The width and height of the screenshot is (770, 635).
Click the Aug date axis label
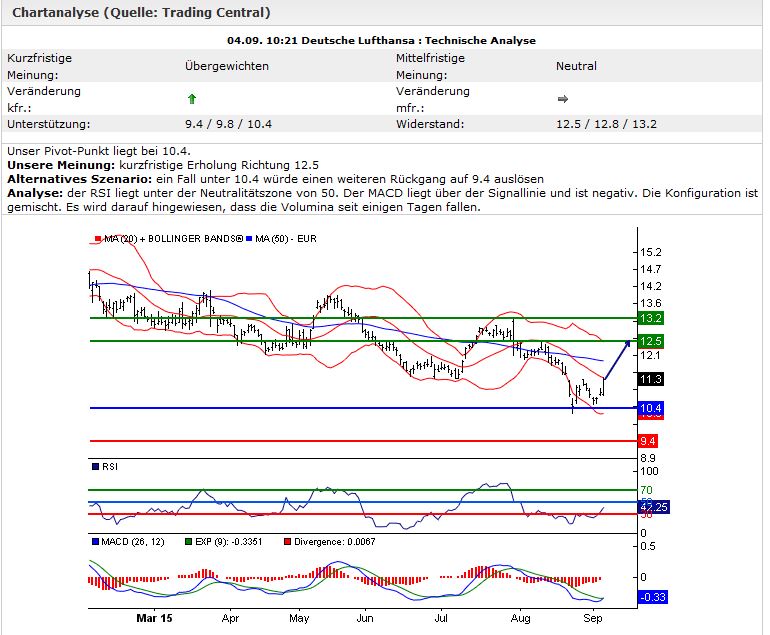pos(520,618)
